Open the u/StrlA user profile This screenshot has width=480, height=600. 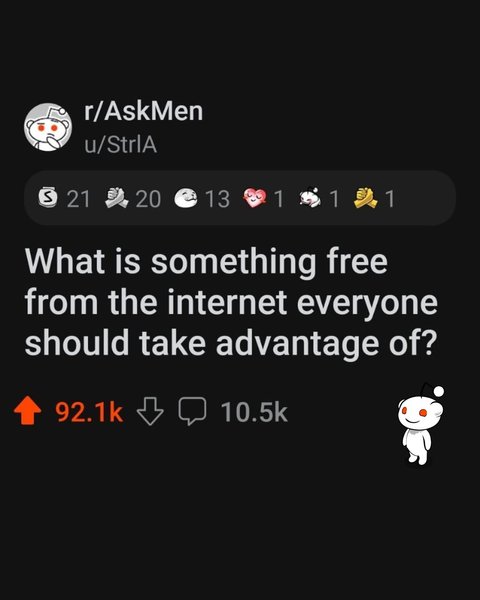(121, 145)
